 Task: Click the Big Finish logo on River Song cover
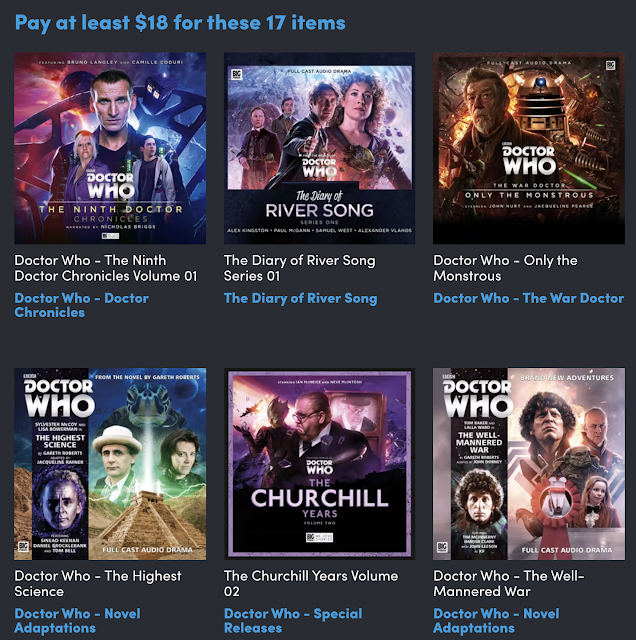(x=237, y=74)
